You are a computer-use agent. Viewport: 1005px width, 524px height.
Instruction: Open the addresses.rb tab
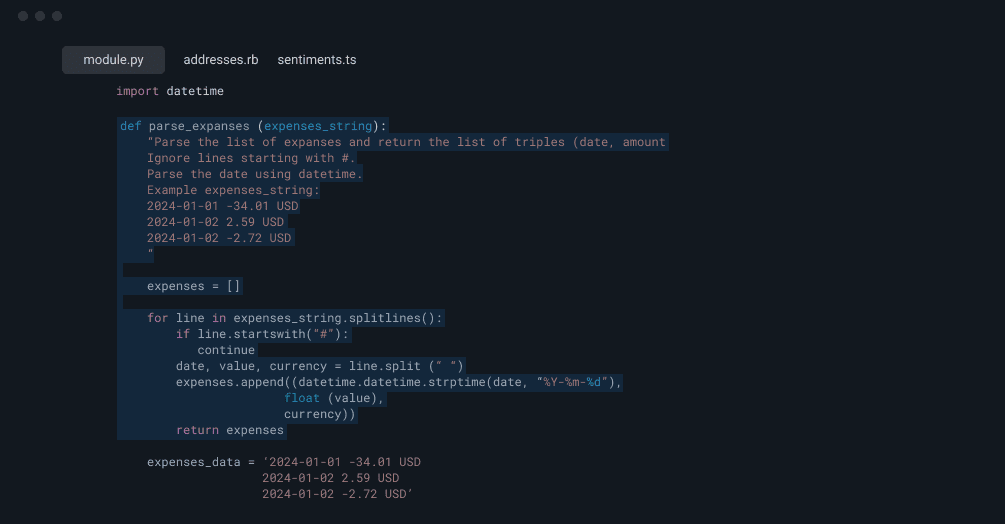tap(221, 60)
